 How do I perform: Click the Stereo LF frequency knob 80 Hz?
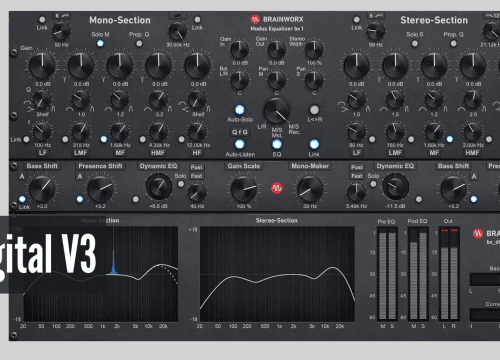[x=356, y=132]
